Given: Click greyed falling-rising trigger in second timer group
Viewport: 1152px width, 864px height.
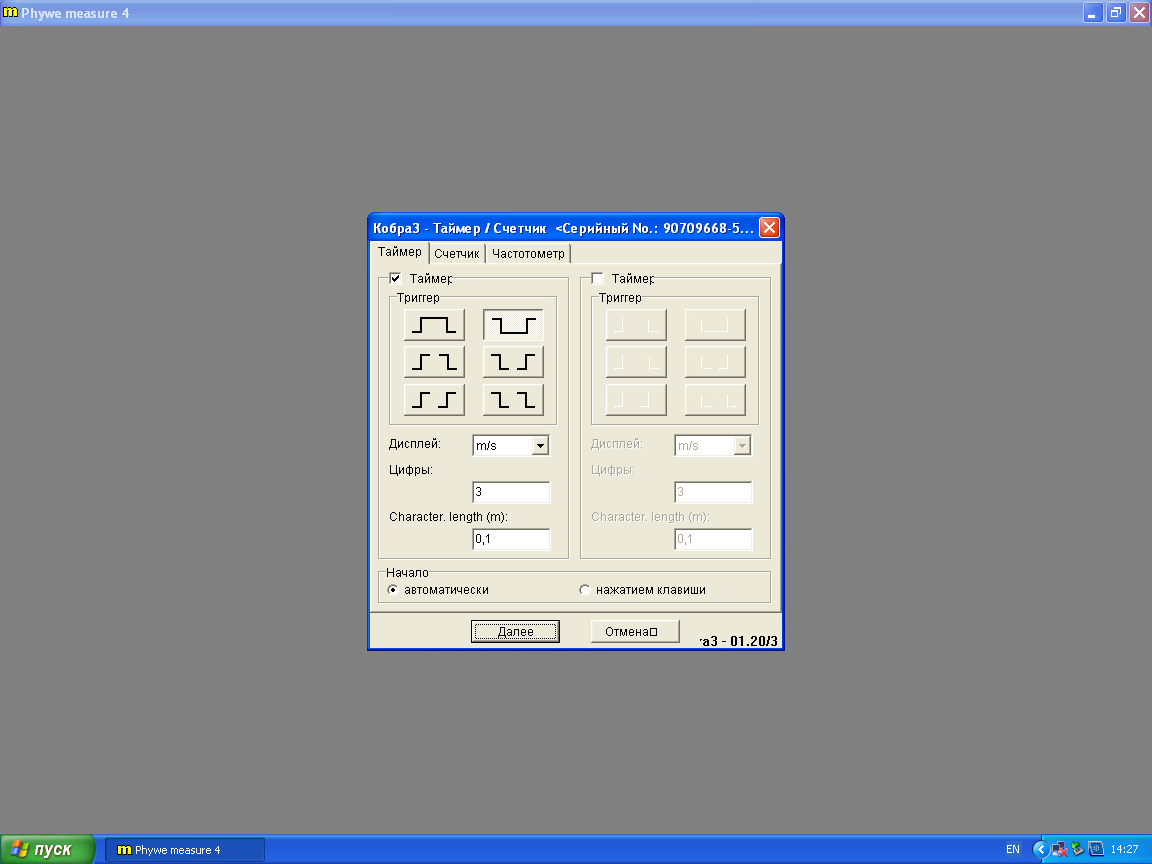Looking at the screenshot, I should [x=715, y=361].
